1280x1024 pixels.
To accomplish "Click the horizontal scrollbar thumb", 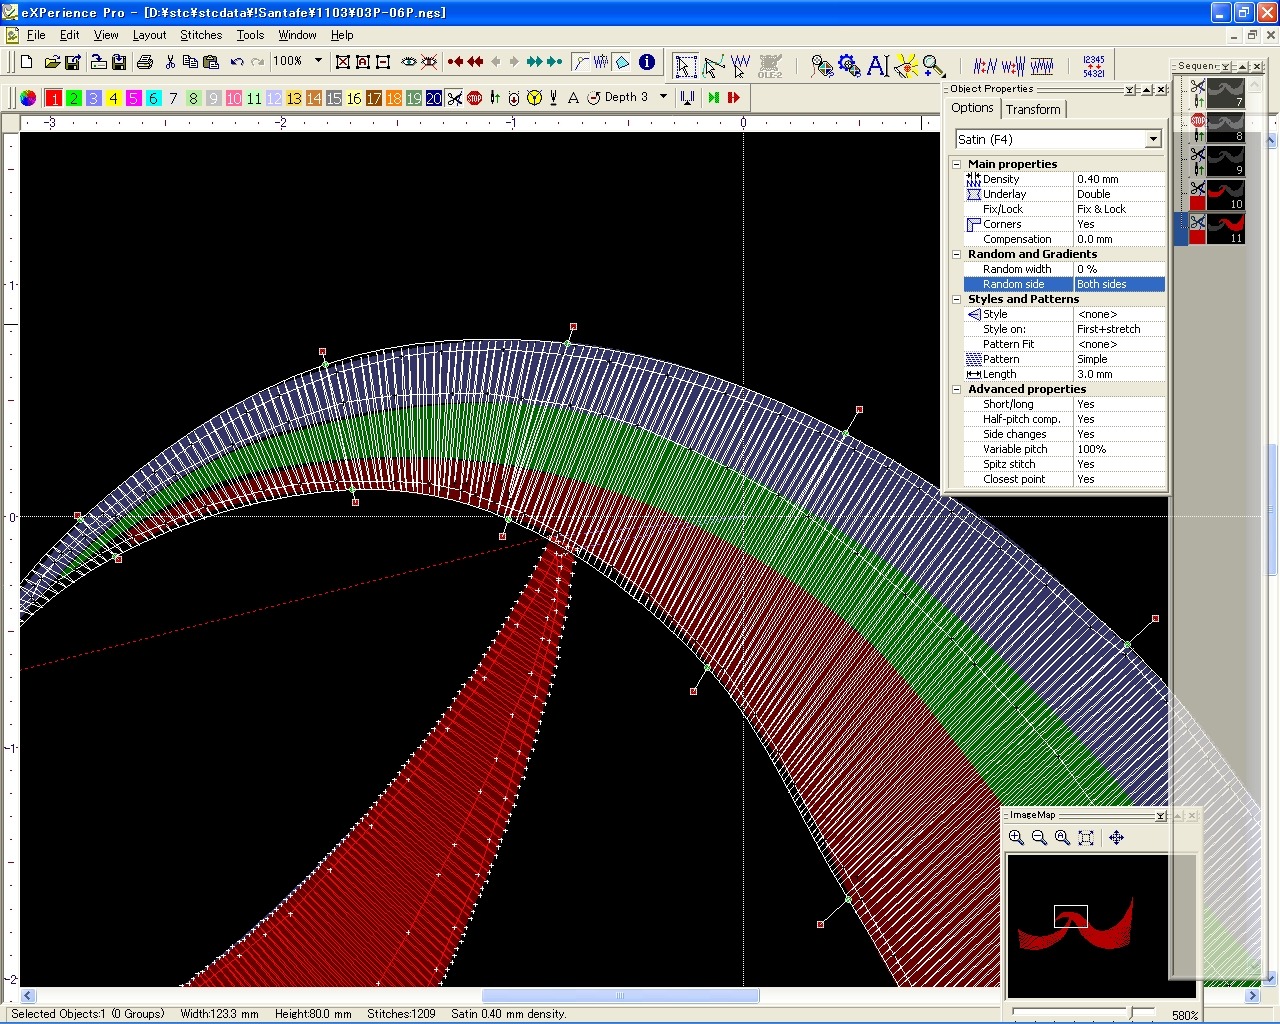I will [620, 996].
